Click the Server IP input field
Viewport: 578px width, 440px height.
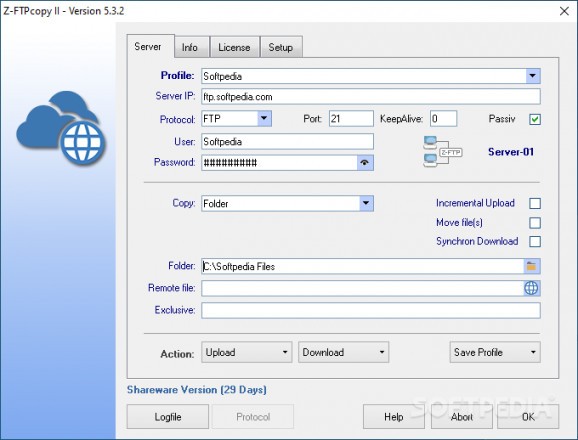click(x=371, y=97)
